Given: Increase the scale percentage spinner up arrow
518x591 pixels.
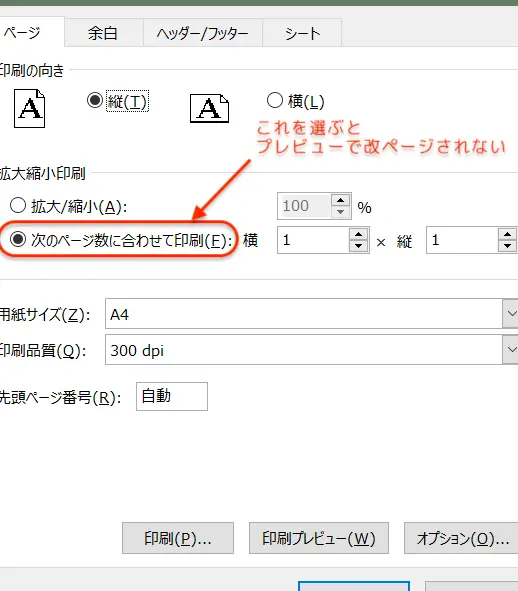Looking at the screenshot, I should pyautogui.click(x=340, y=201).
